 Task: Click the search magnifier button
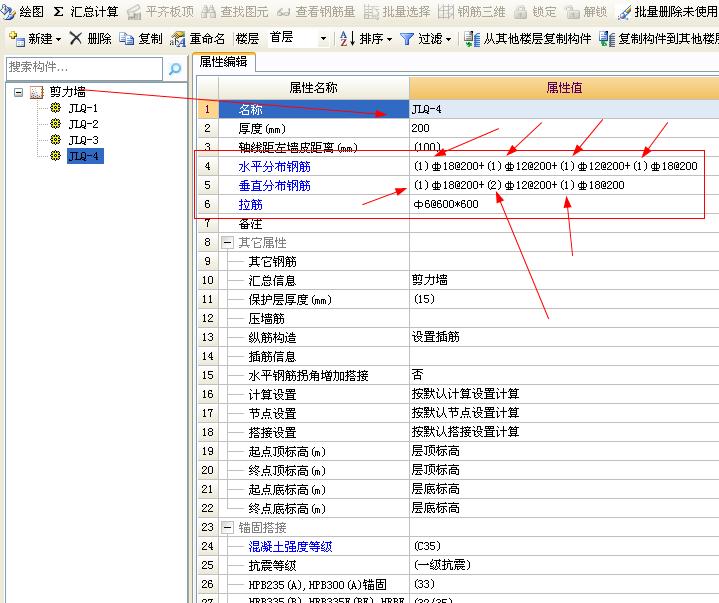pos(175,69)
